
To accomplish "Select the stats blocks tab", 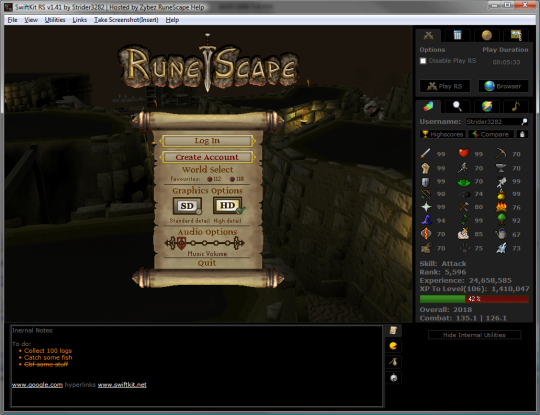I will [428, 106].
